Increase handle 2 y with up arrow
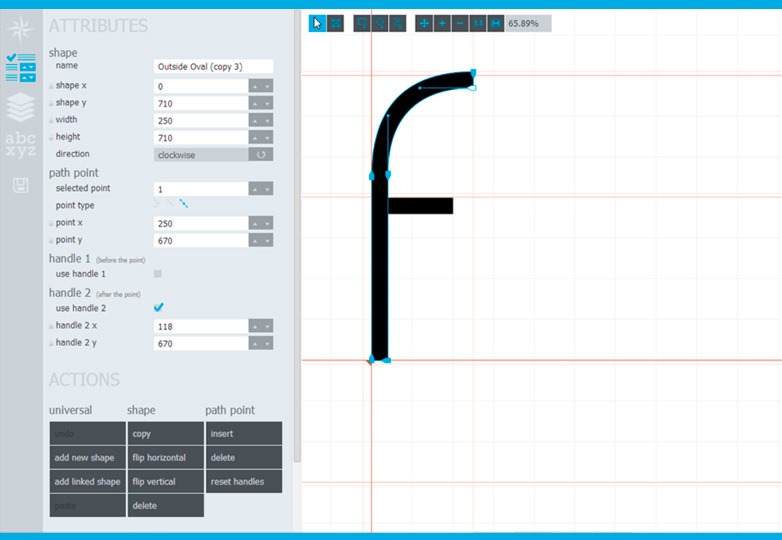The width and height of the screenshot is (782, 540). click(255, 343)
